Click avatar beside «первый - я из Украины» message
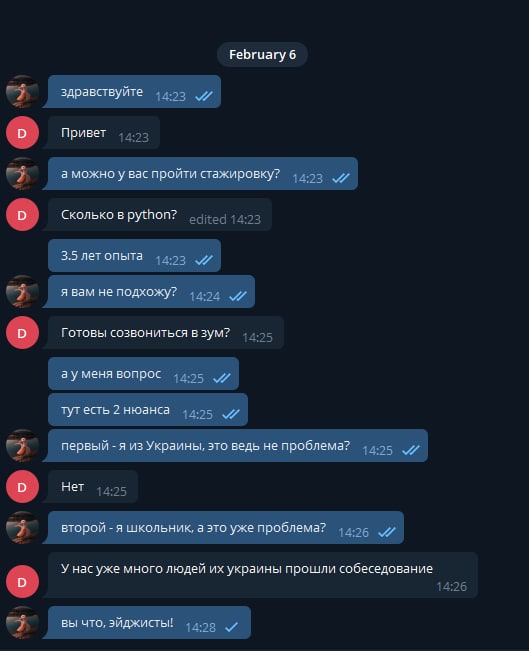 click(22, 445)
